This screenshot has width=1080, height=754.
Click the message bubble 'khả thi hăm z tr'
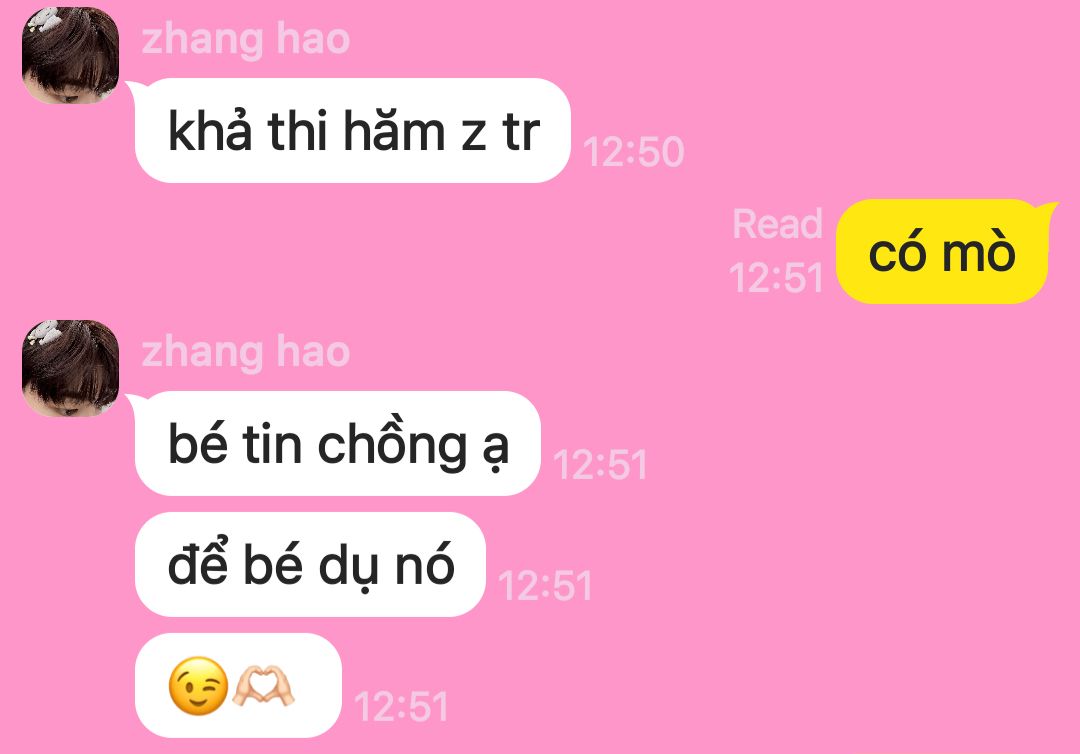pos(353,131)
